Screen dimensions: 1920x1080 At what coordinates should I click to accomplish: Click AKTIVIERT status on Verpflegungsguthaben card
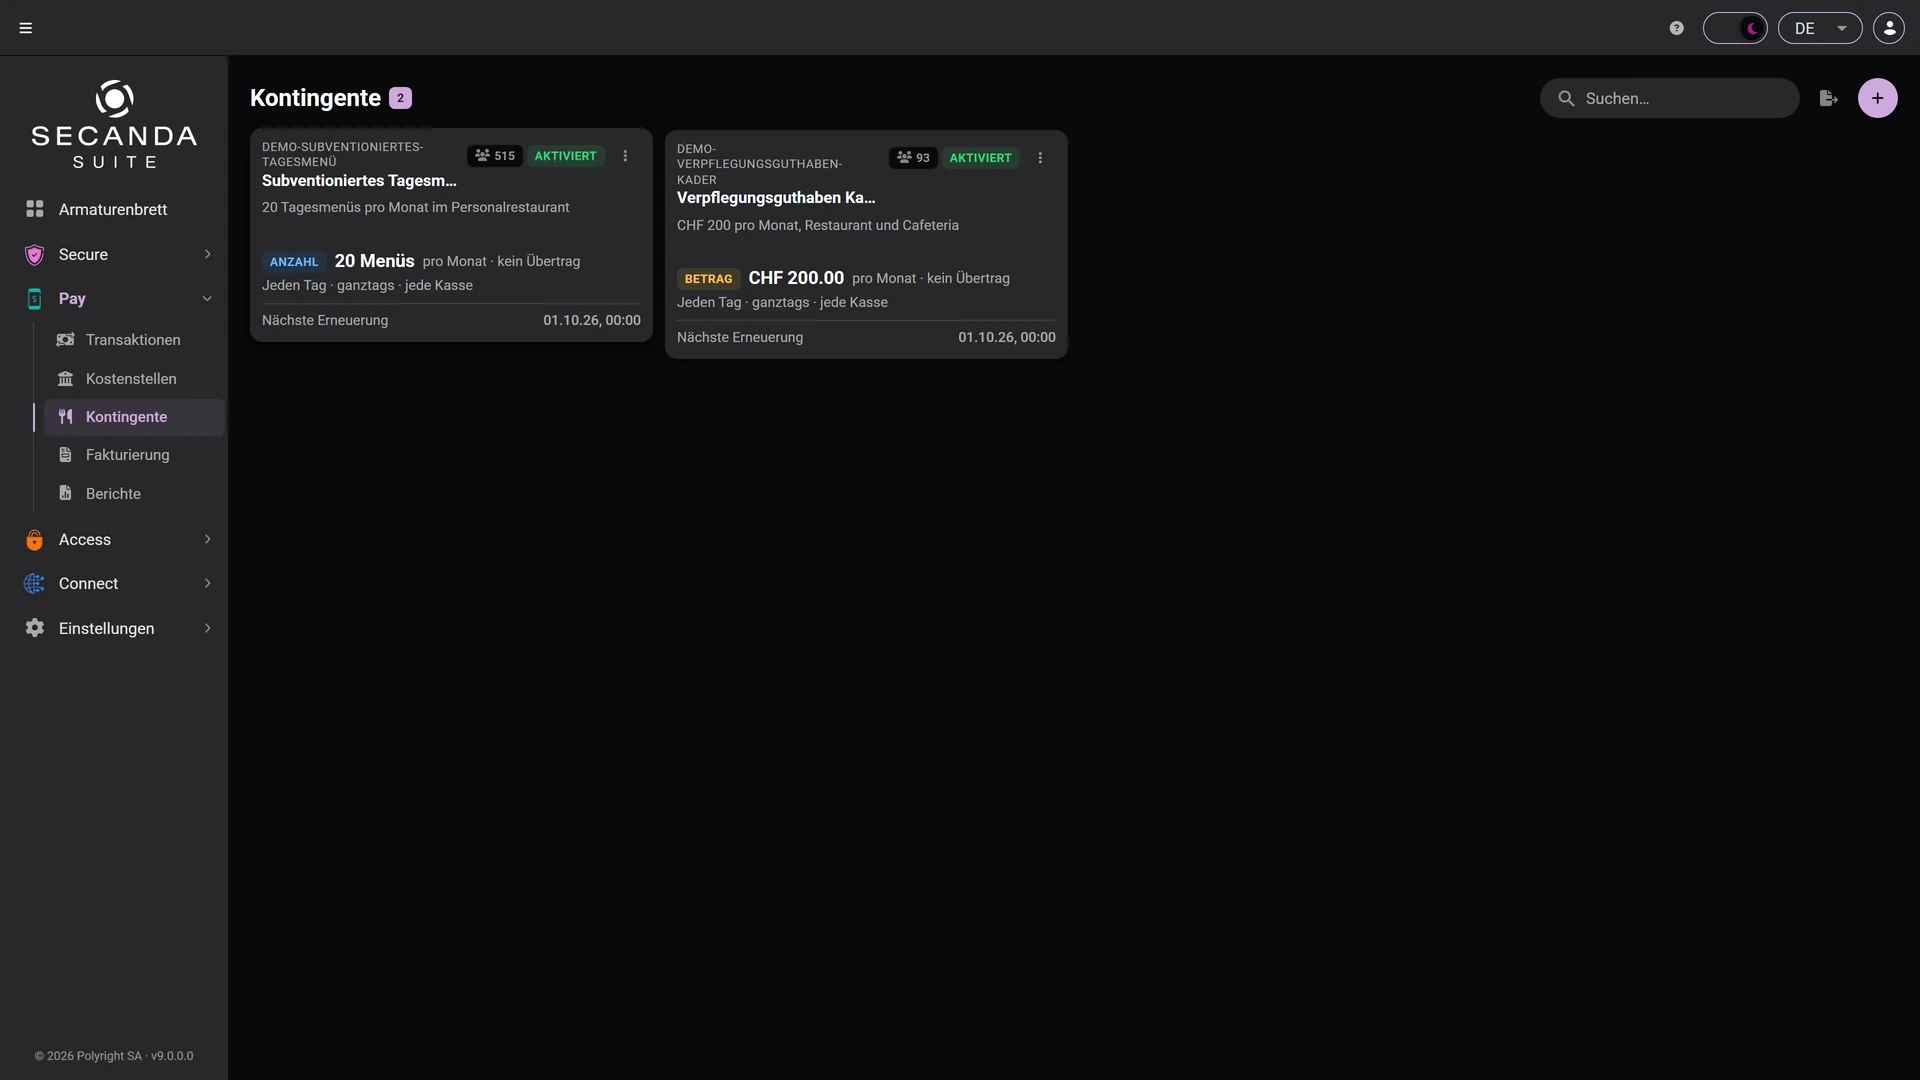click(x=980, y=158)
